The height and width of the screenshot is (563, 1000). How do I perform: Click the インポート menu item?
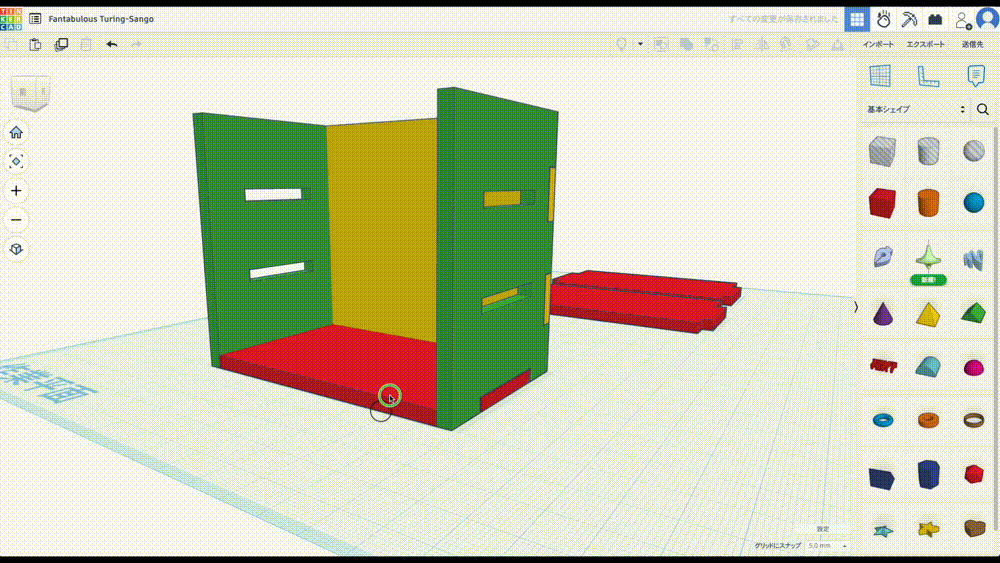pyautogui.click(x=879, y=44)
